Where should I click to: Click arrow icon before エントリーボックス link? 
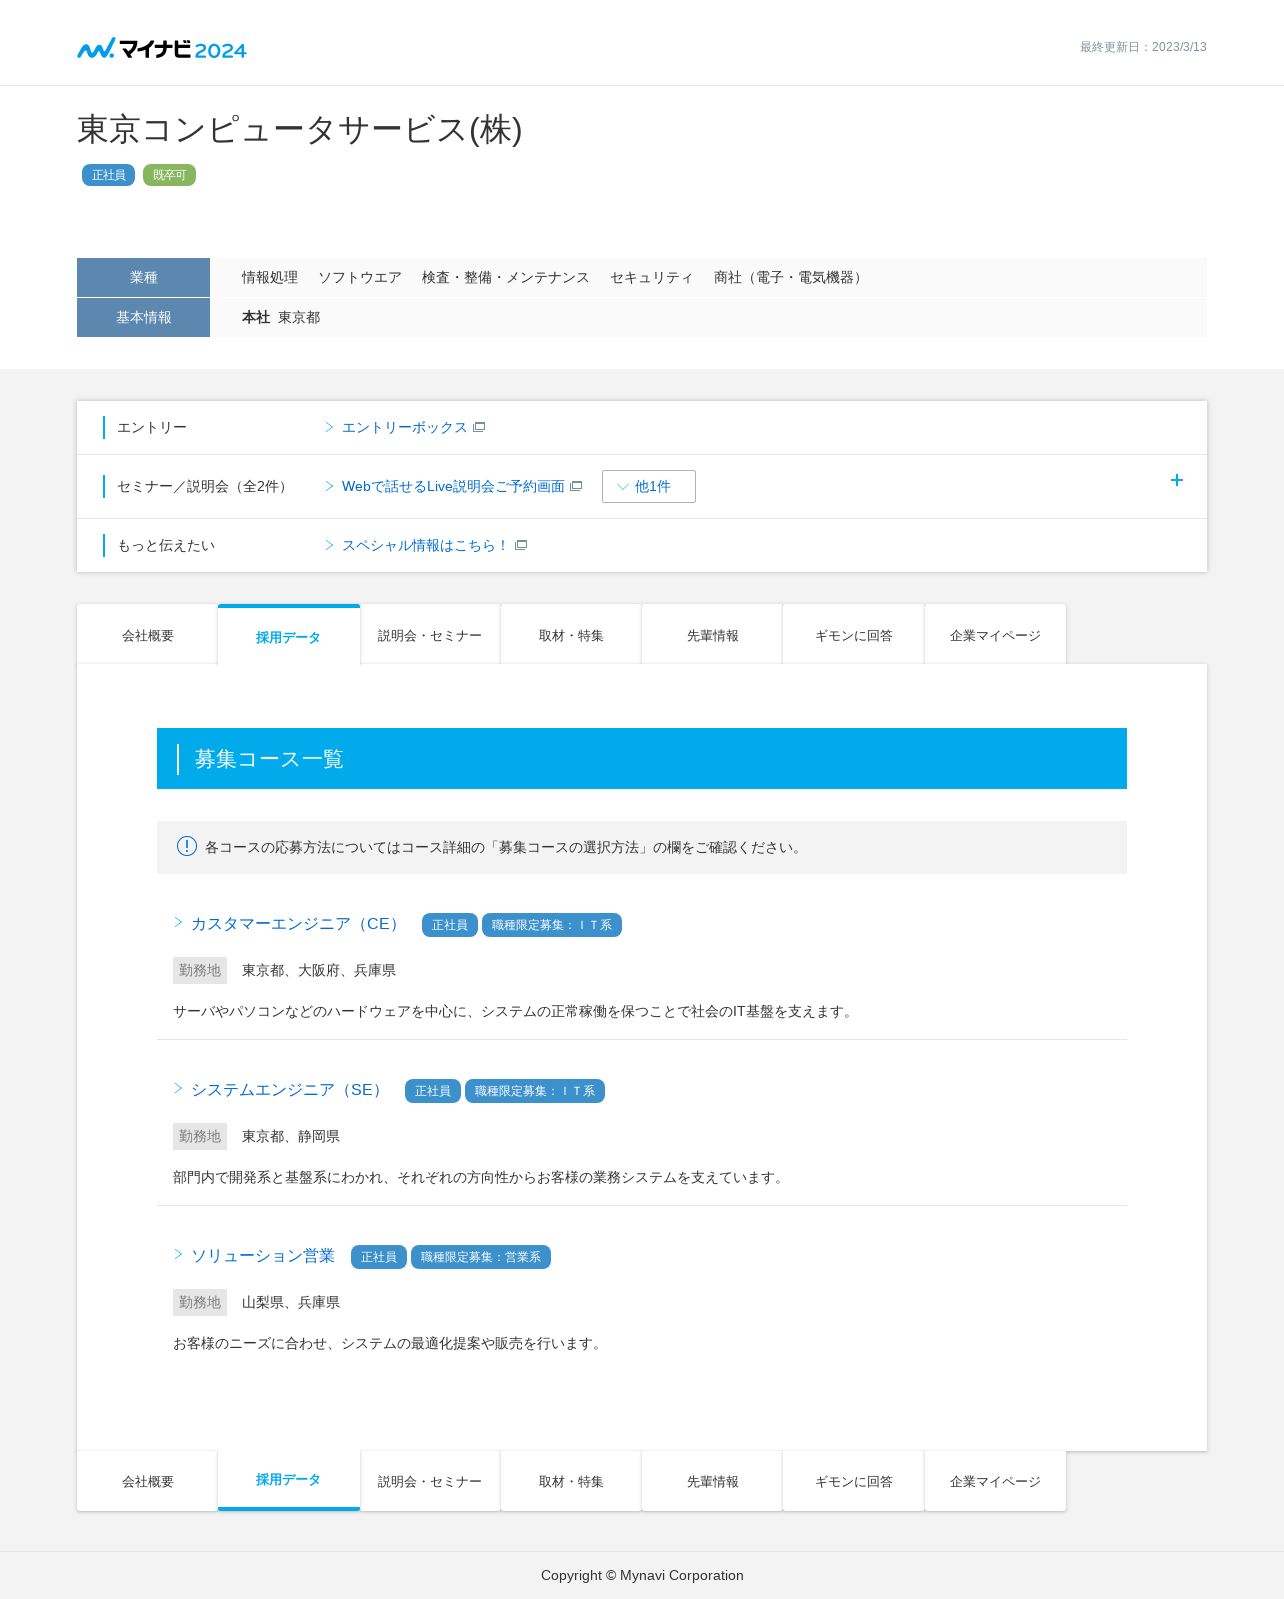329,427
